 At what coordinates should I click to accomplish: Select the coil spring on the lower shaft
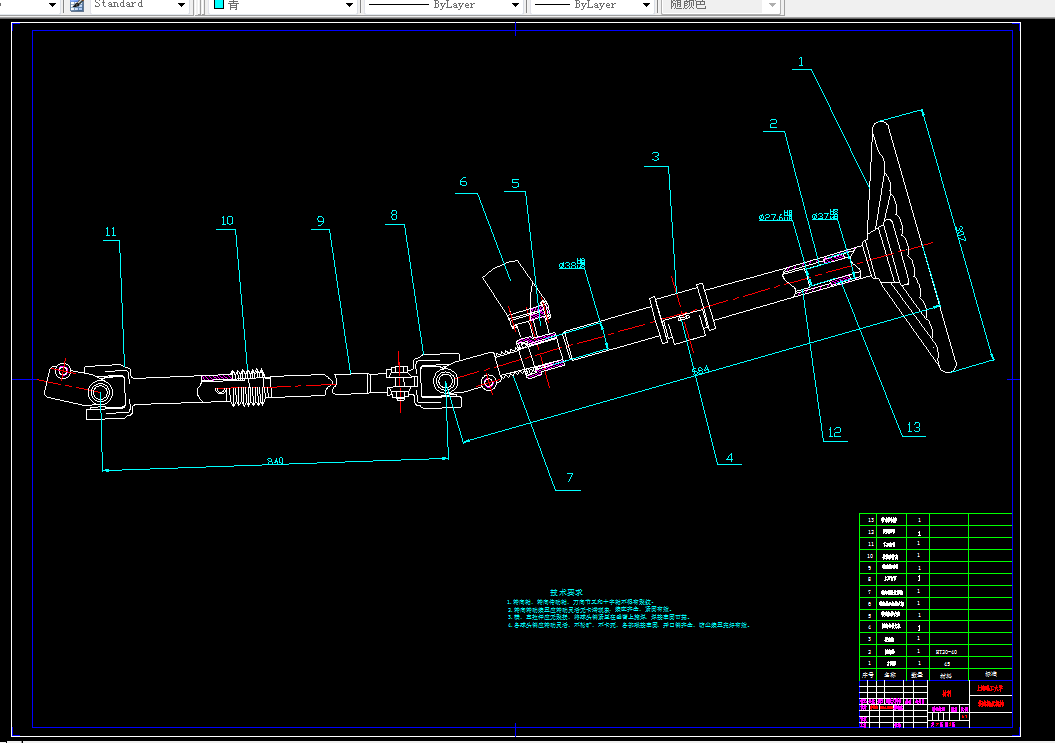click(248, 388)
